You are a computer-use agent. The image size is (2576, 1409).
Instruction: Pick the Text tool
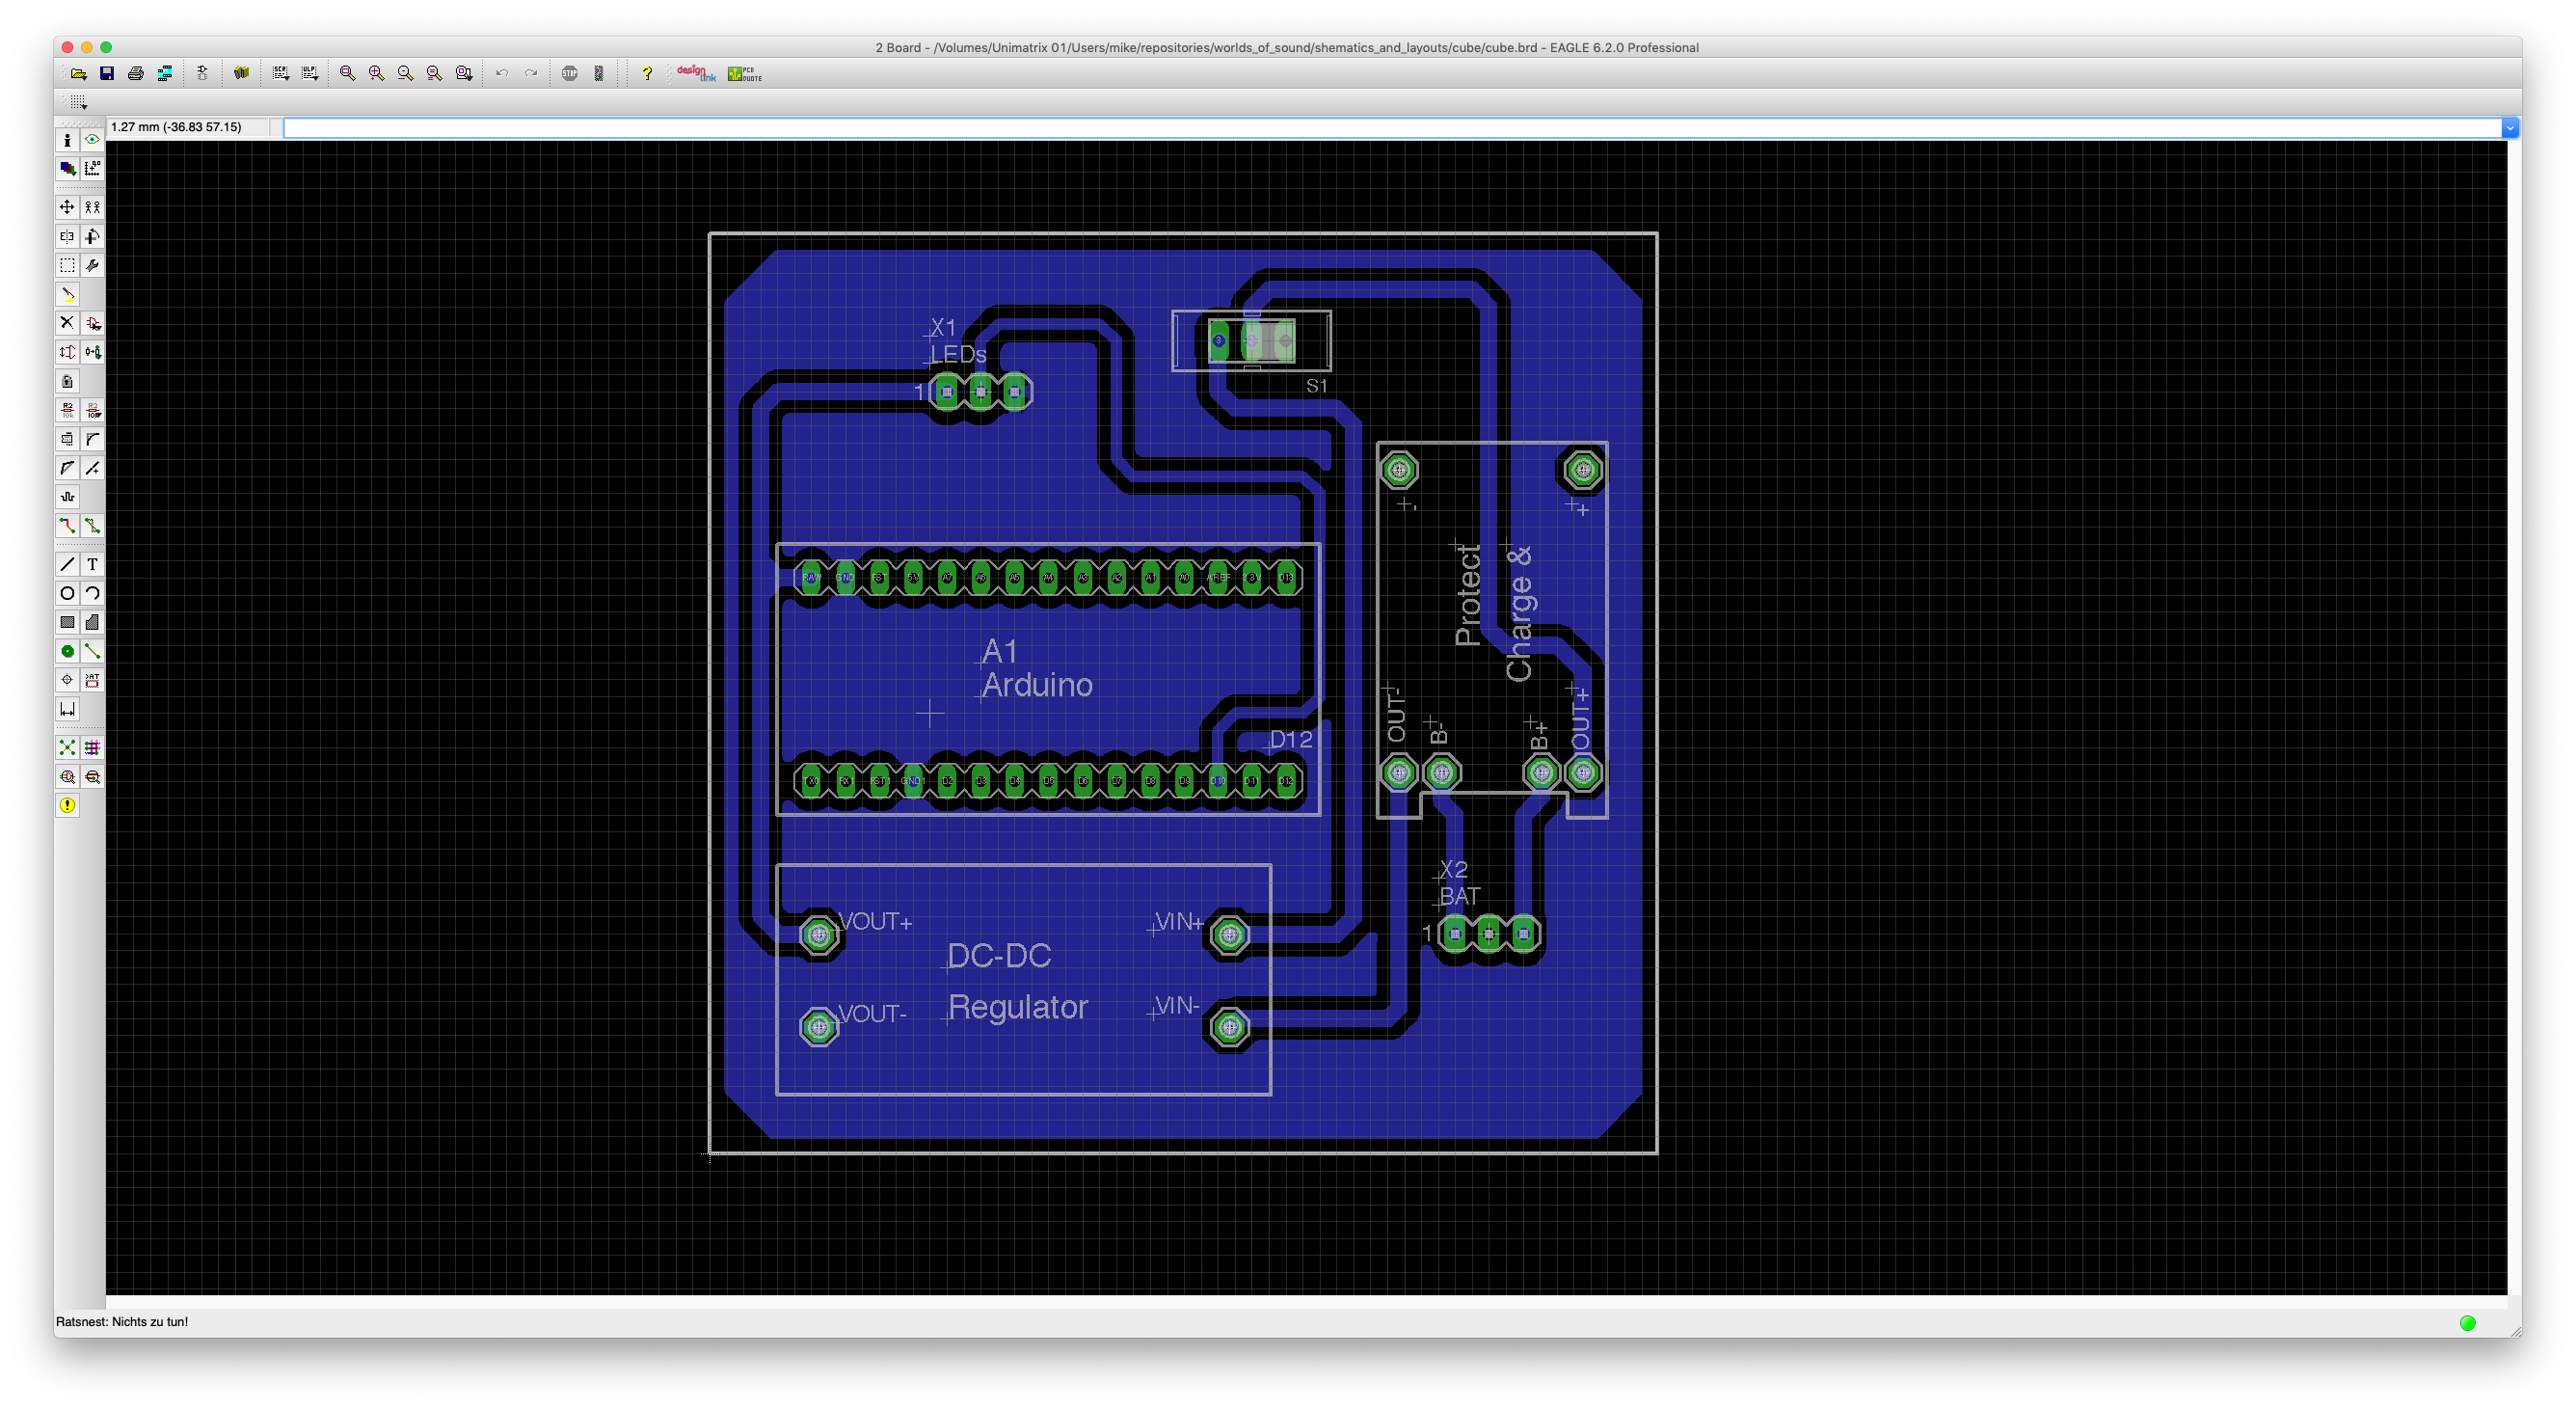(x=92, y=564)
